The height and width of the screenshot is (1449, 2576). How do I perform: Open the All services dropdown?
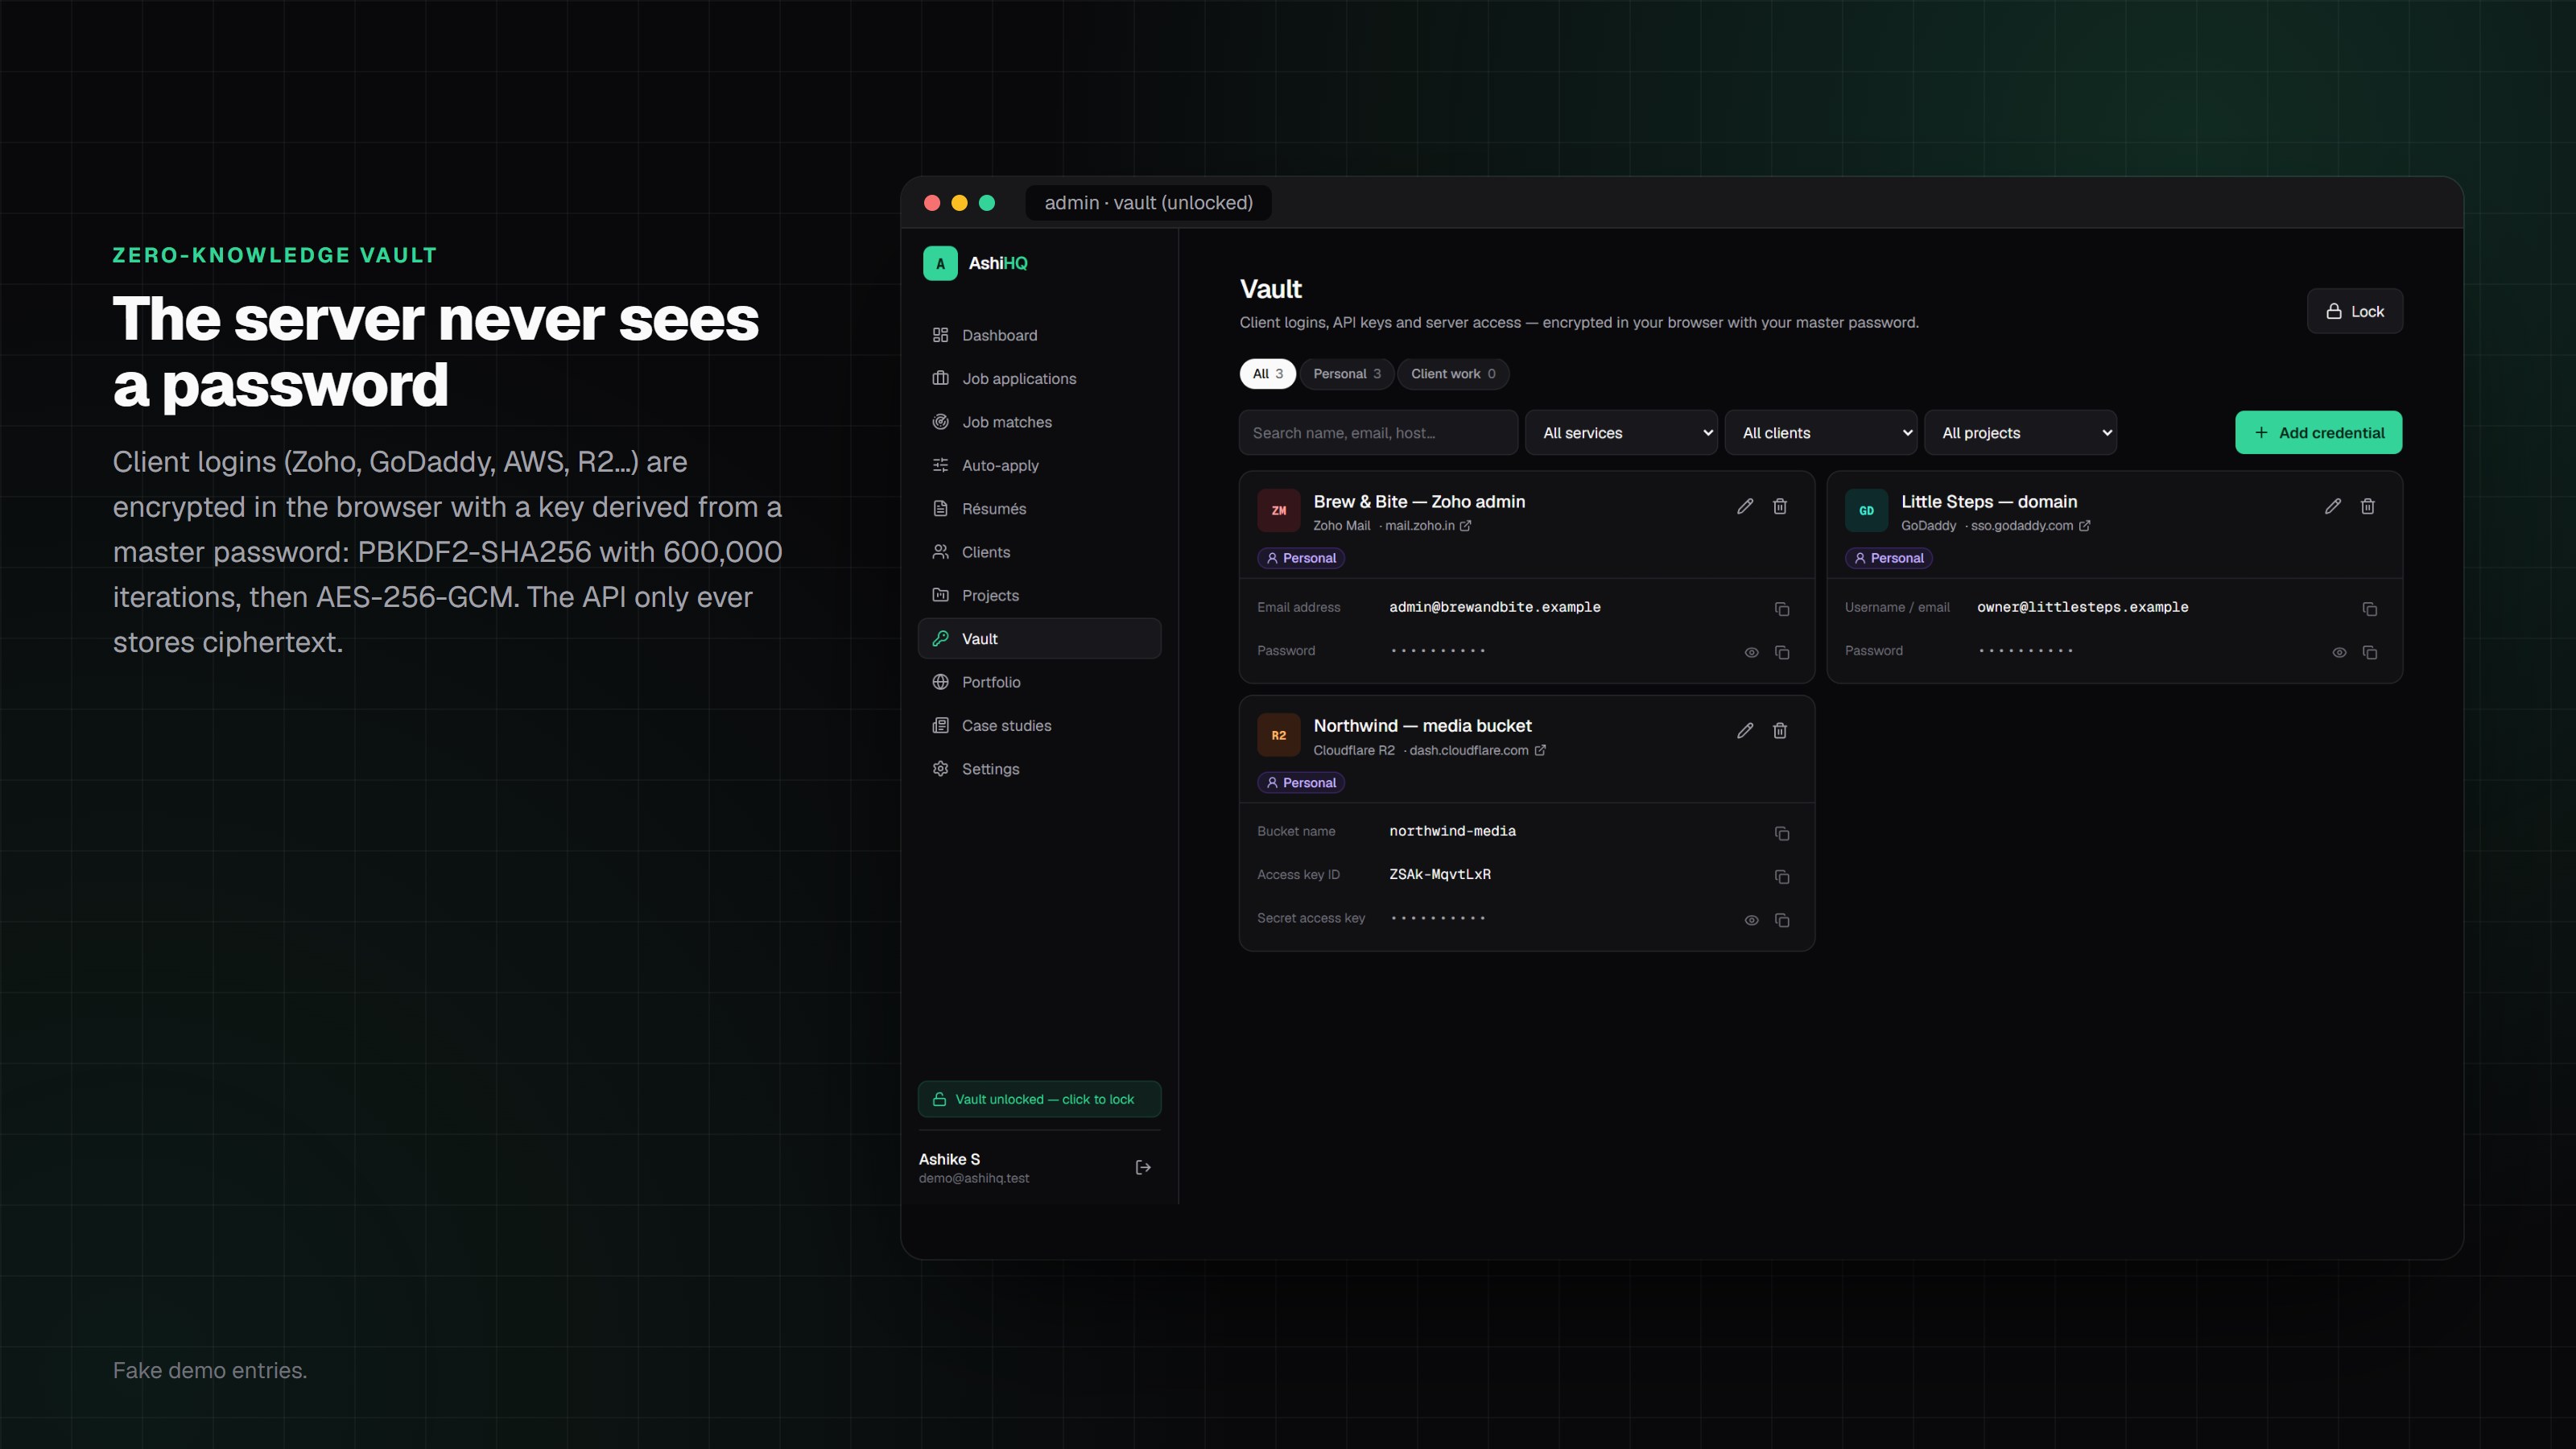point(1621,433)
